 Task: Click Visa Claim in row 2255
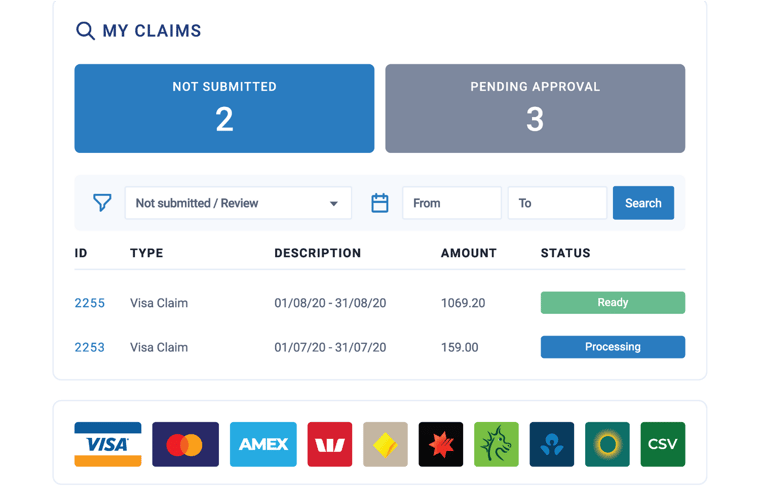[159, 303]
